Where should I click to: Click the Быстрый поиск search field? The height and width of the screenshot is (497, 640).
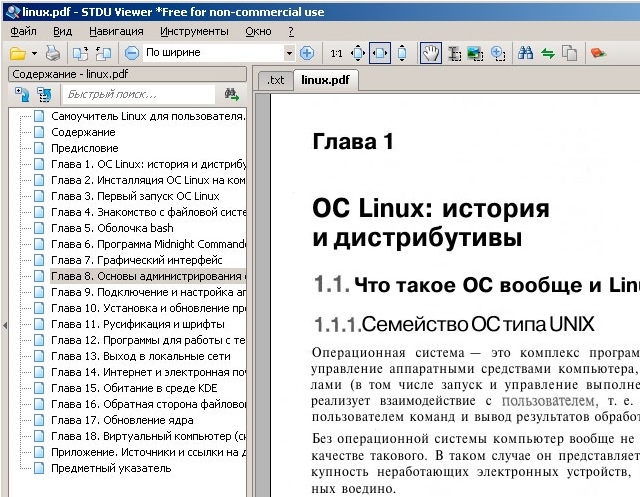tap(136, 95)
